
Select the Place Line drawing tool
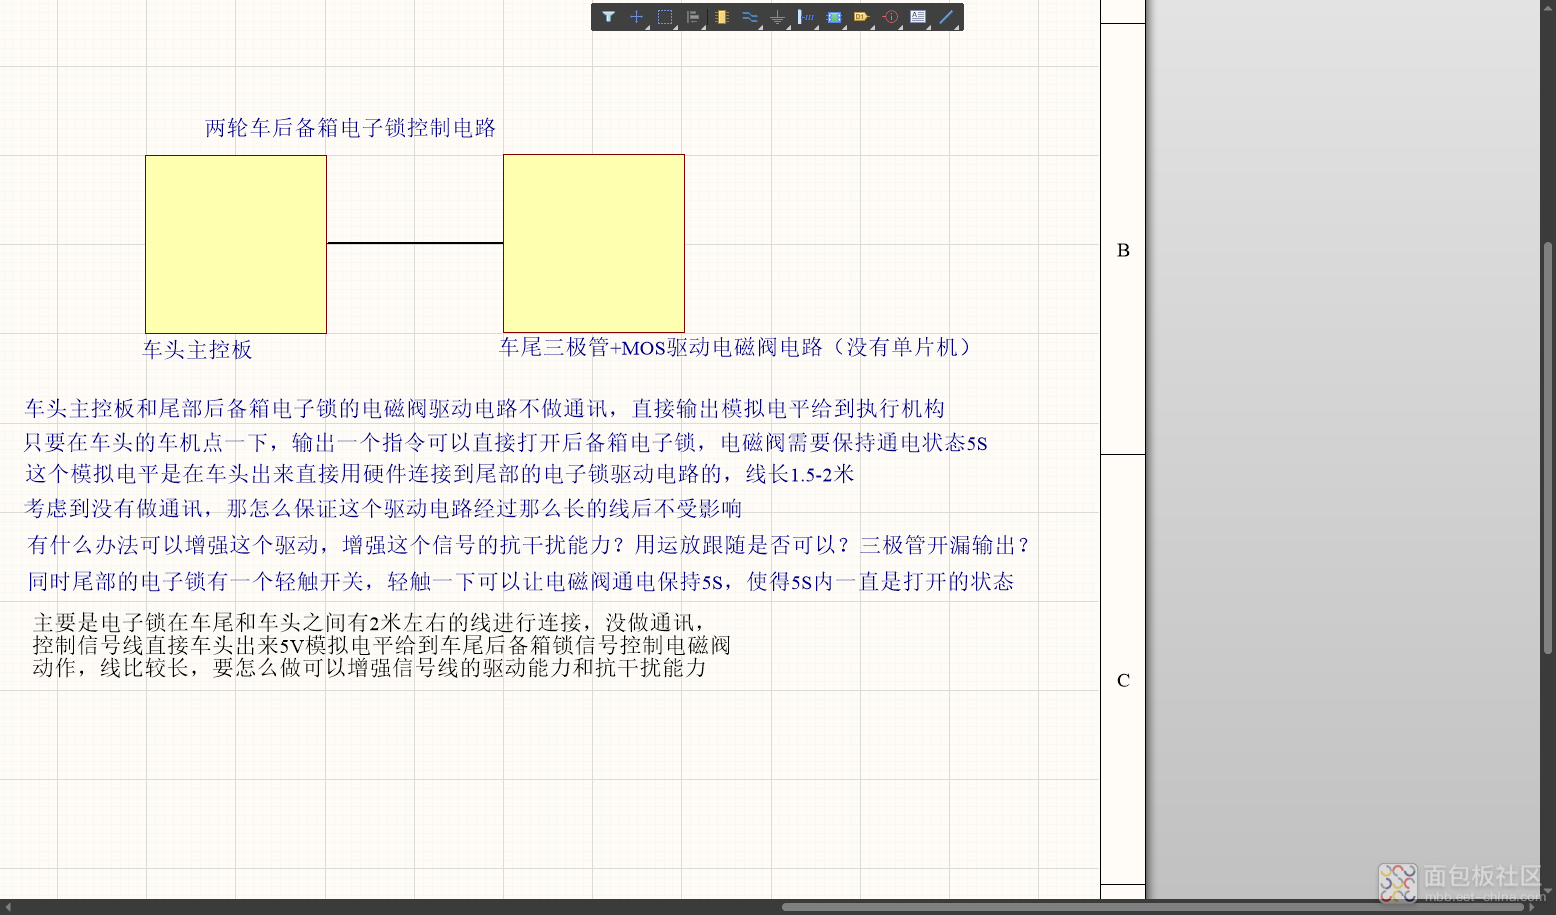946,16
